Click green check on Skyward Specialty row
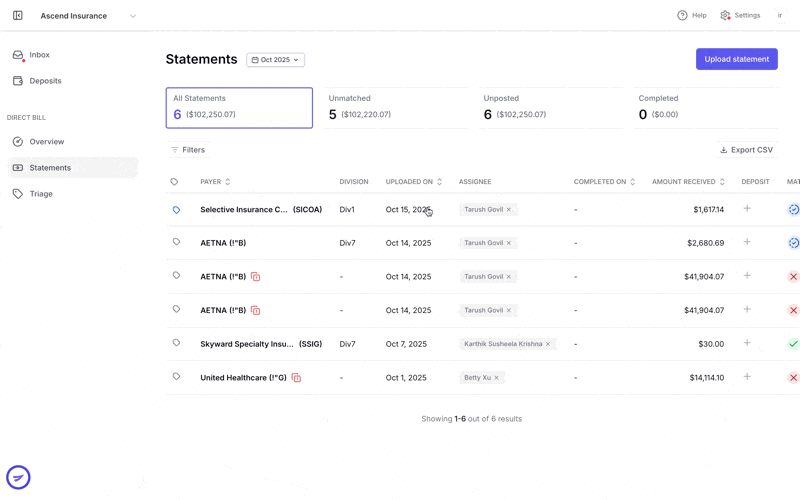The width and height of the screenshot is (800, 500). [793, 344]
